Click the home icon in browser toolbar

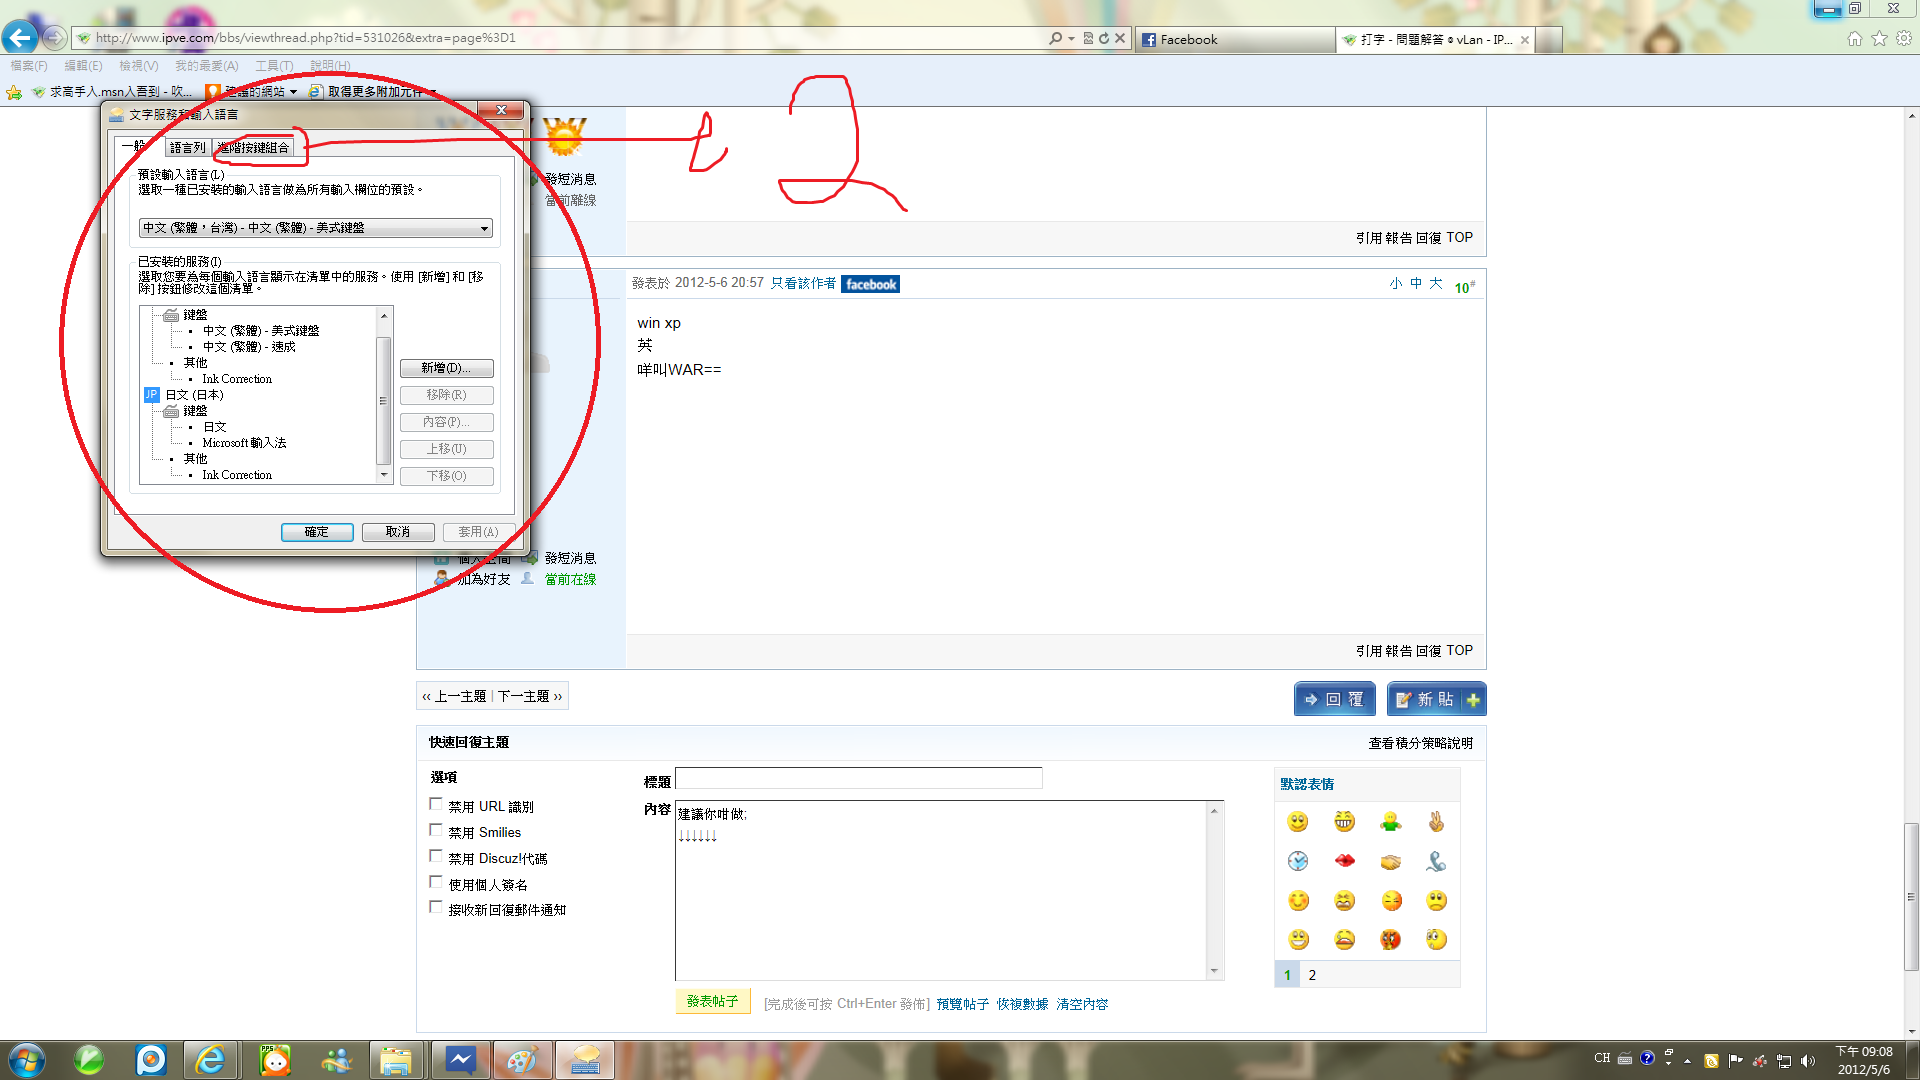pos(1855,38)
